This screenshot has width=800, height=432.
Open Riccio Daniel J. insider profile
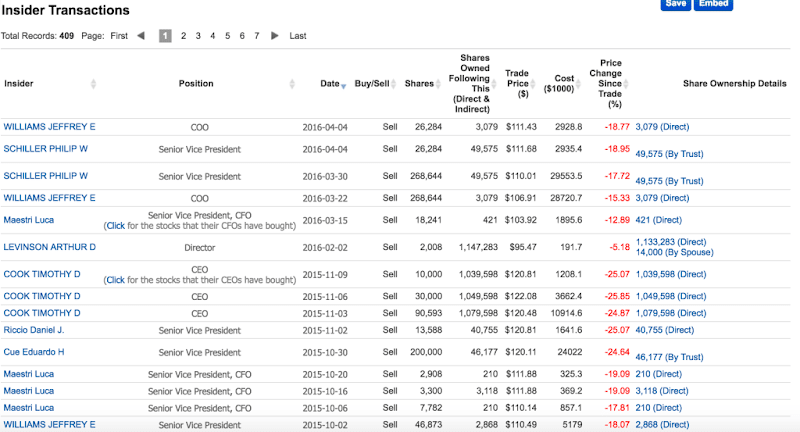34,329
